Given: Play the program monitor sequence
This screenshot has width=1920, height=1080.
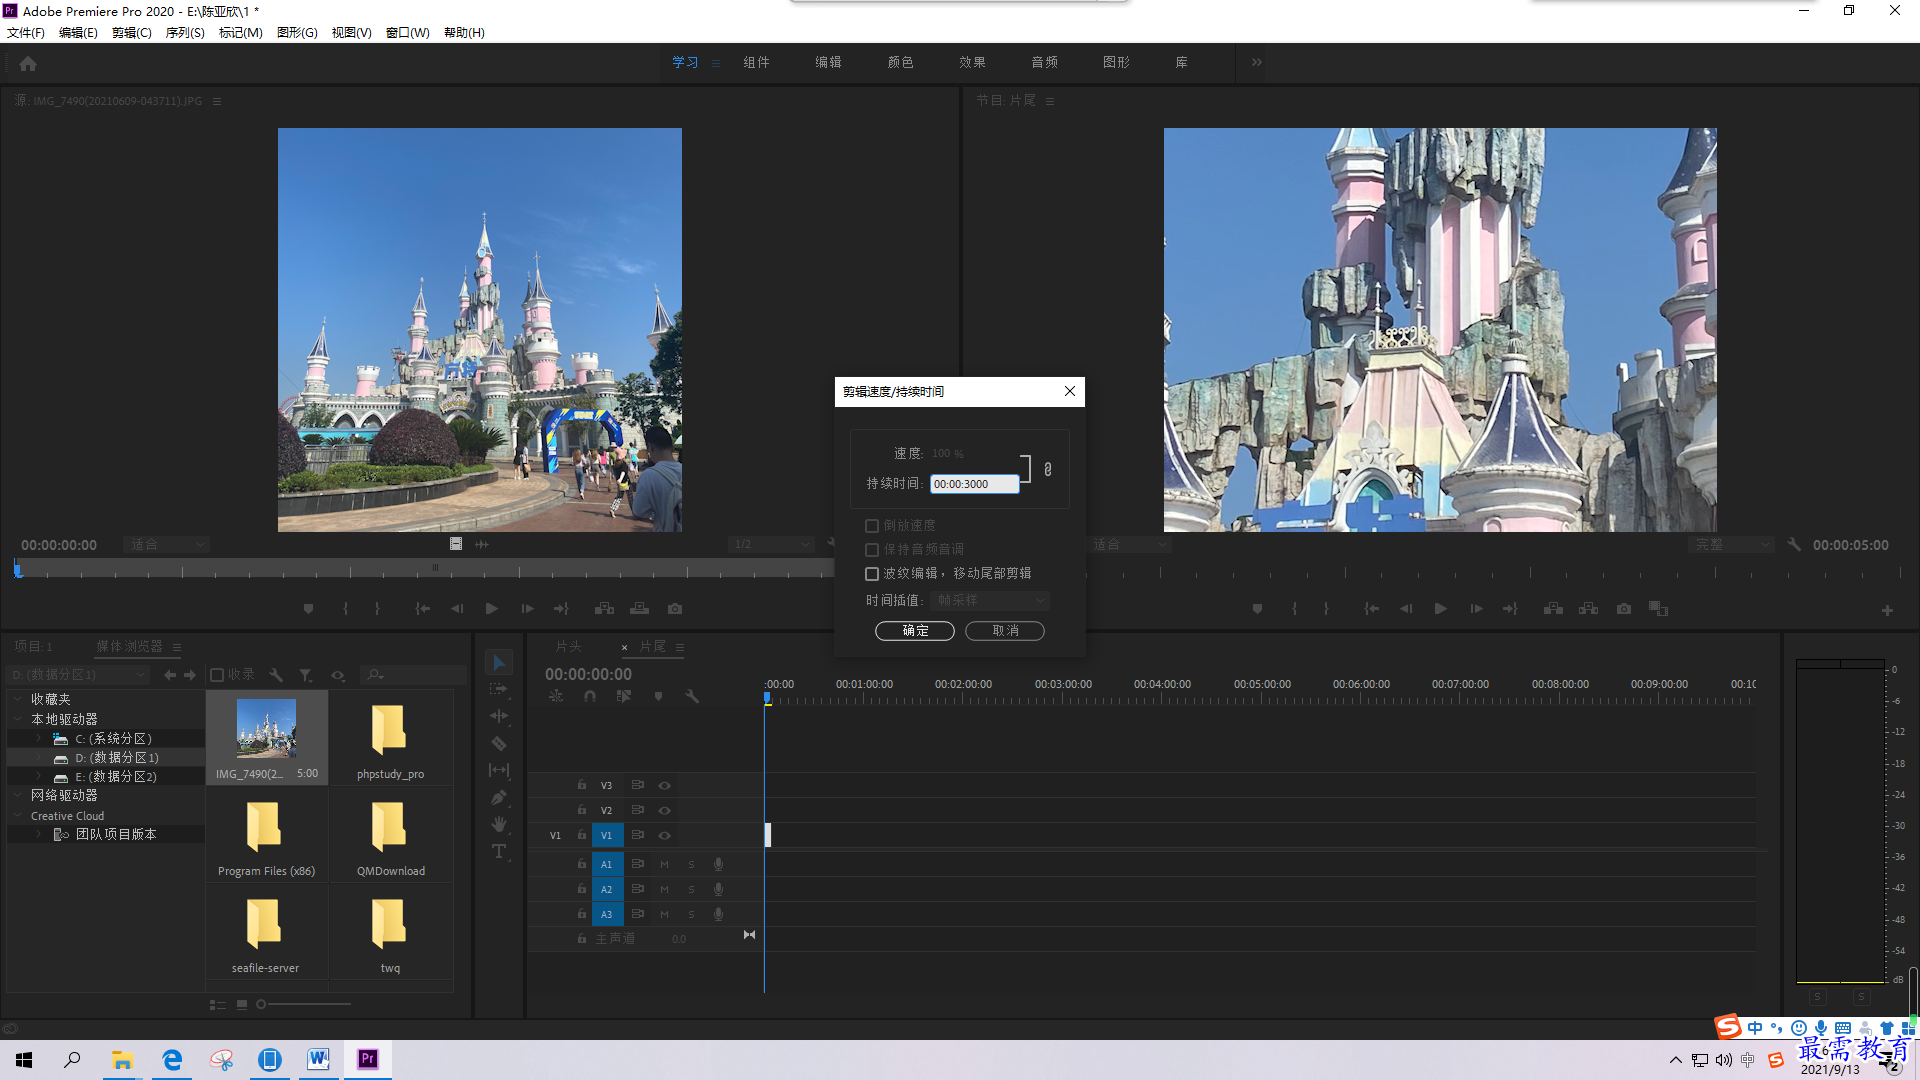Looking at the screenshot, I should 1440,608.
